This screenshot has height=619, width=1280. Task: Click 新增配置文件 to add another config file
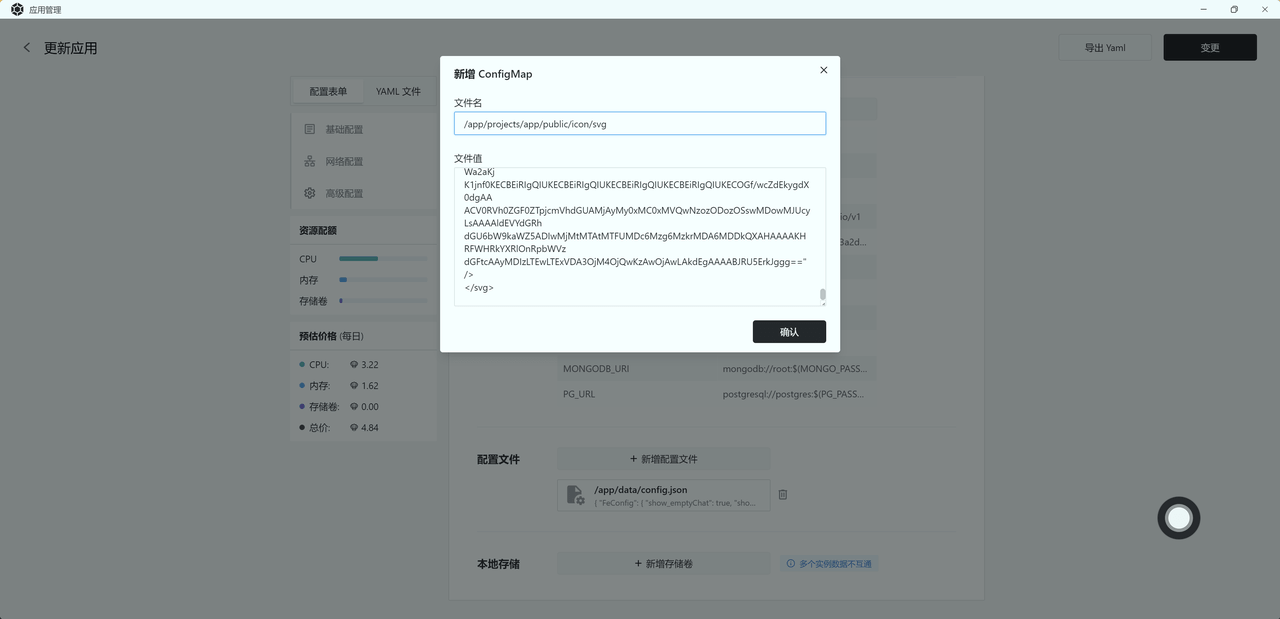[663, 458]
